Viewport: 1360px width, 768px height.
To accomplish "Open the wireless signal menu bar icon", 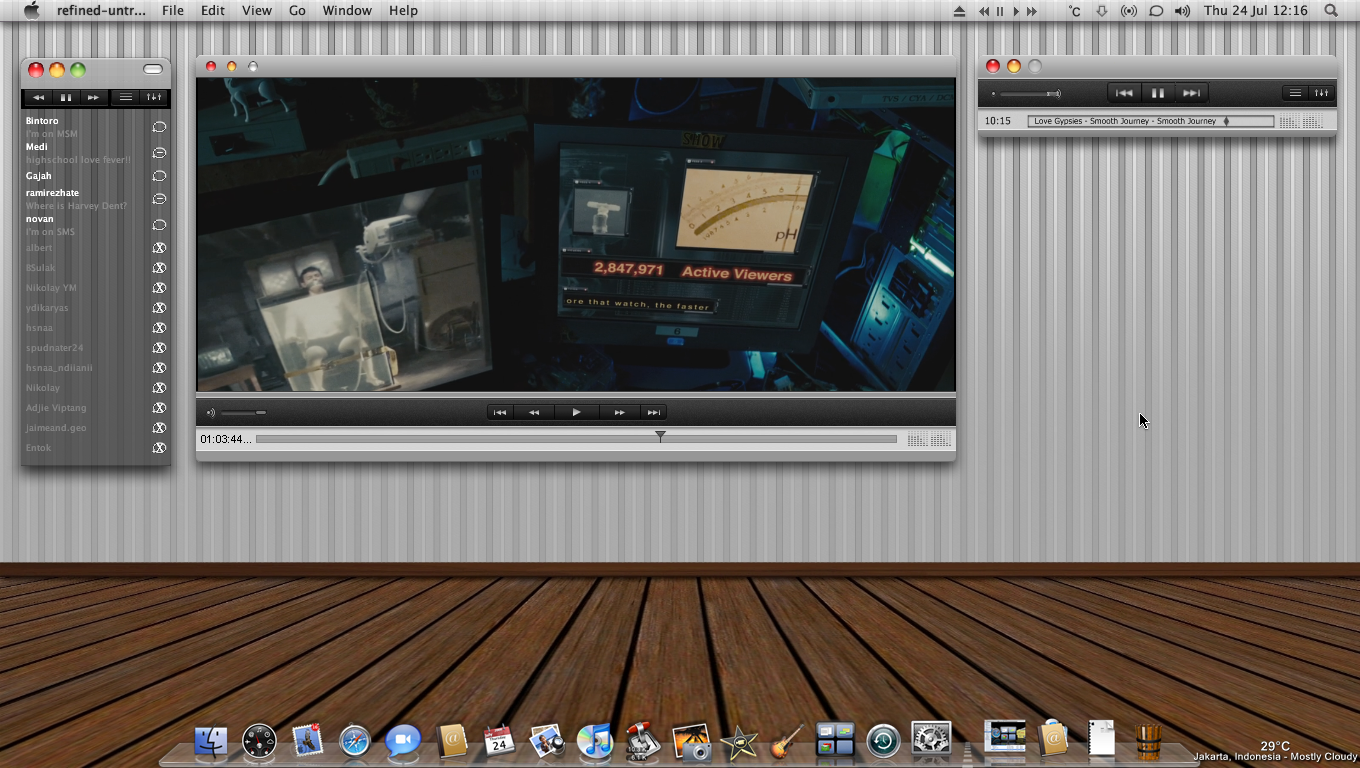I will coord(1129,11).
